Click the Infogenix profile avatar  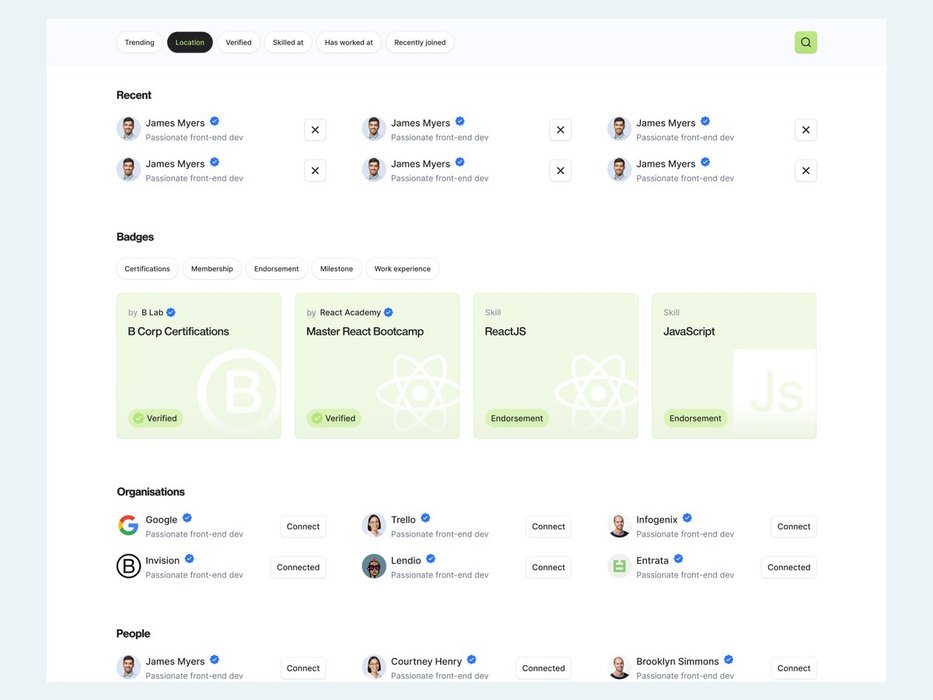pos(619,526)
